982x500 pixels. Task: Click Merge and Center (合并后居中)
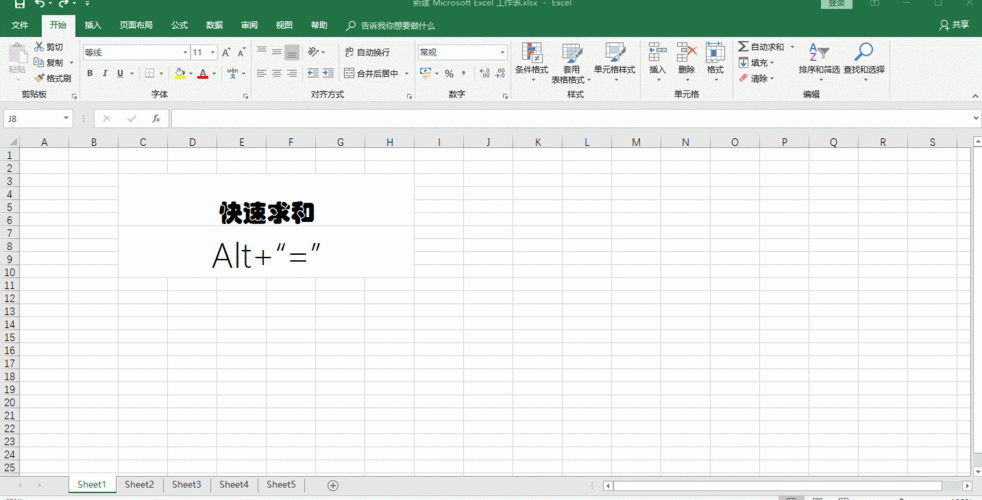pyautogui.click(x=371, y=73)
